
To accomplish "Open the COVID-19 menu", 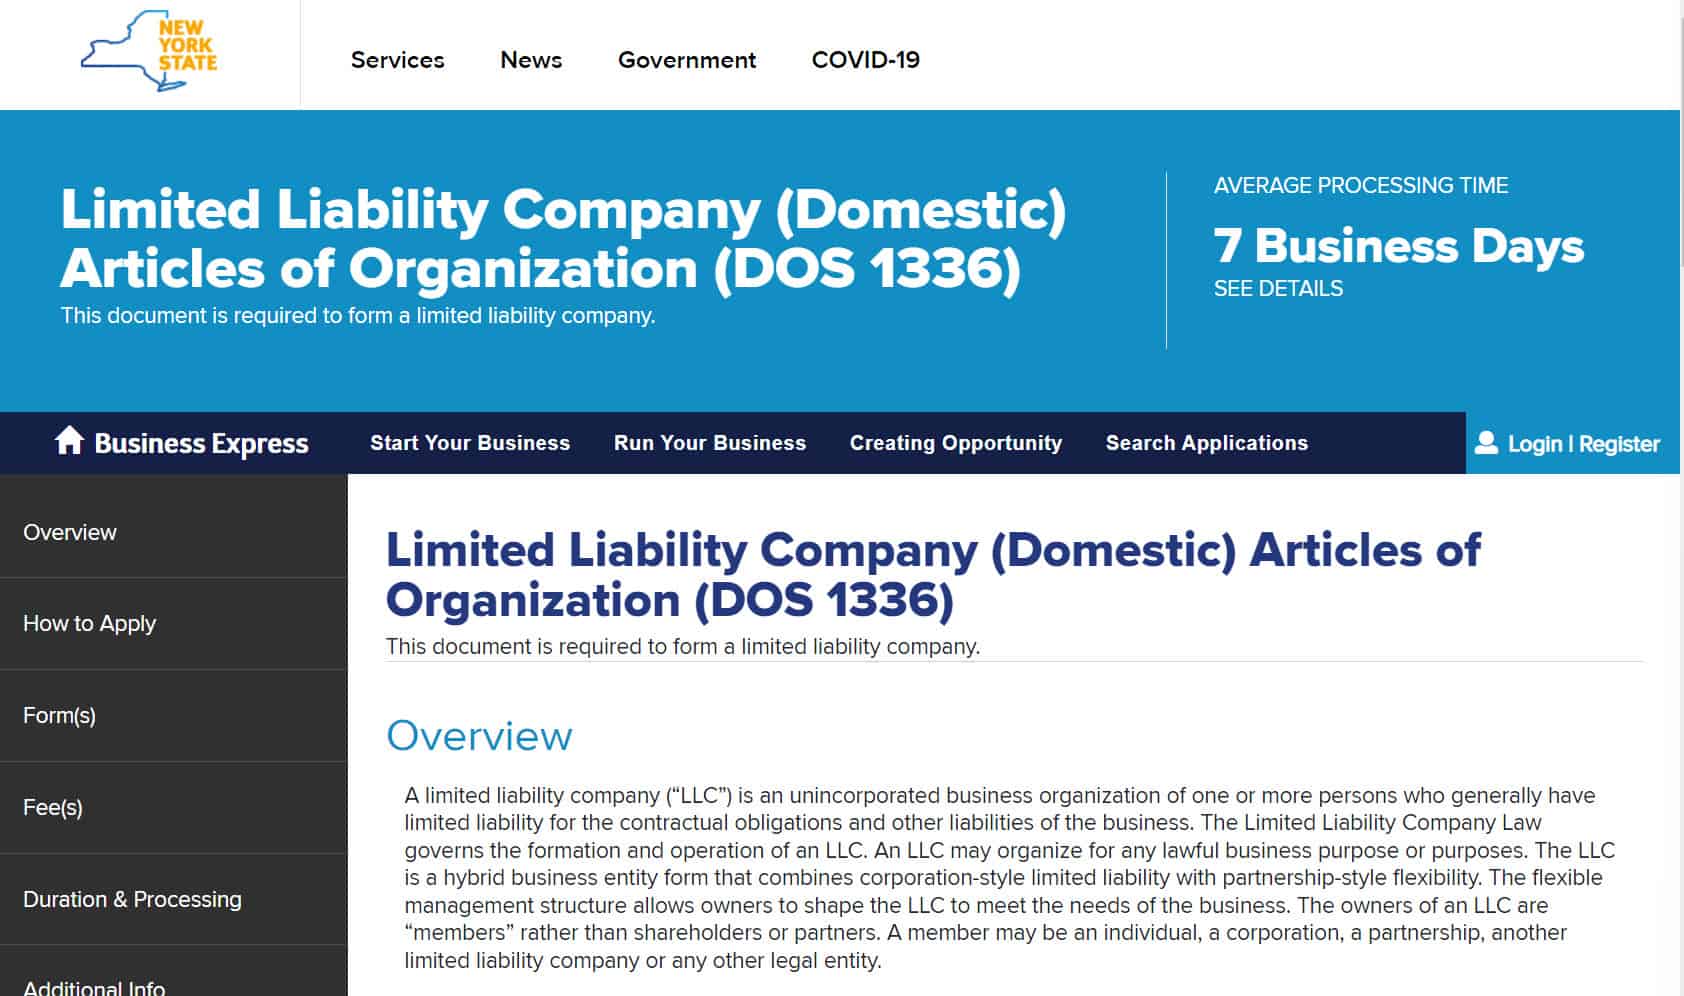I will click(x=866, y=60).
